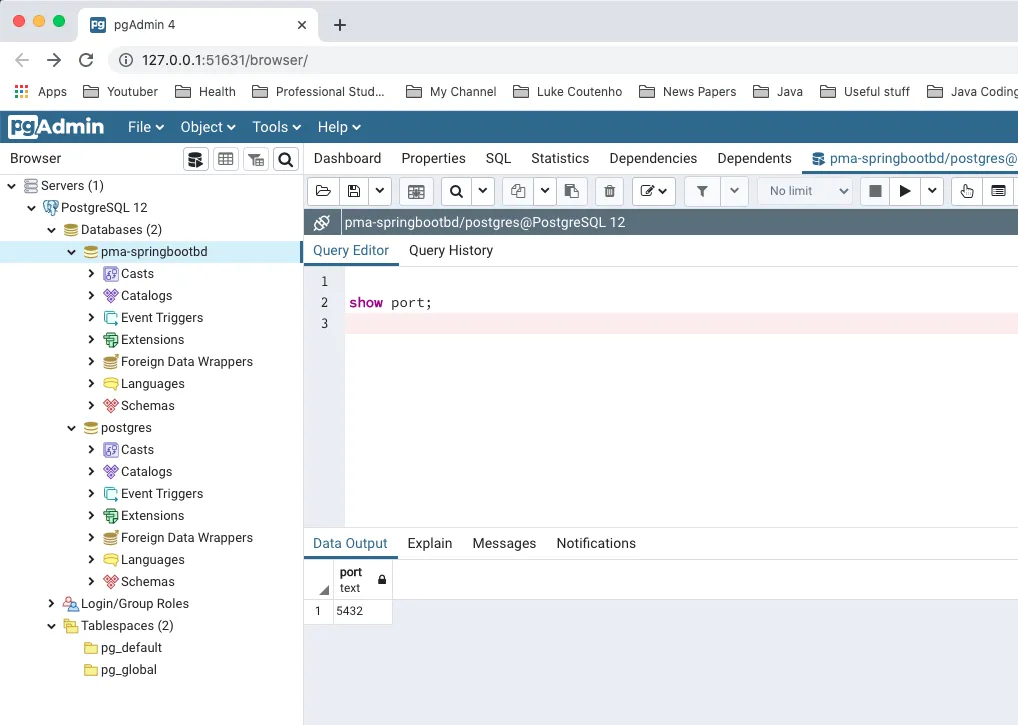This screenshot has width=1018, height=725.
Task: Click the Execute query play button
Action: coord(905,191)
